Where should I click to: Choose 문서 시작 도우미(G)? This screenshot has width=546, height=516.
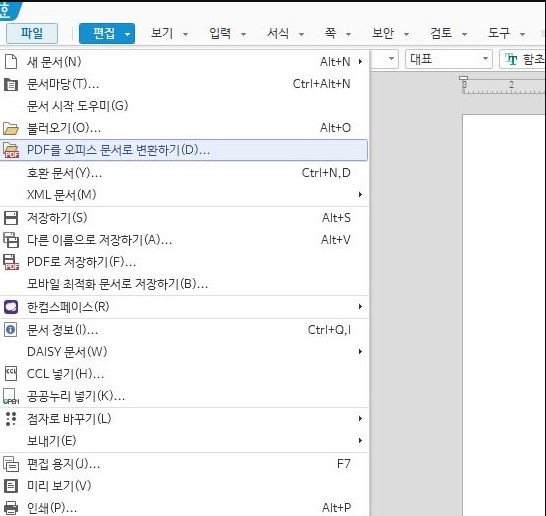tap(184, 106)
